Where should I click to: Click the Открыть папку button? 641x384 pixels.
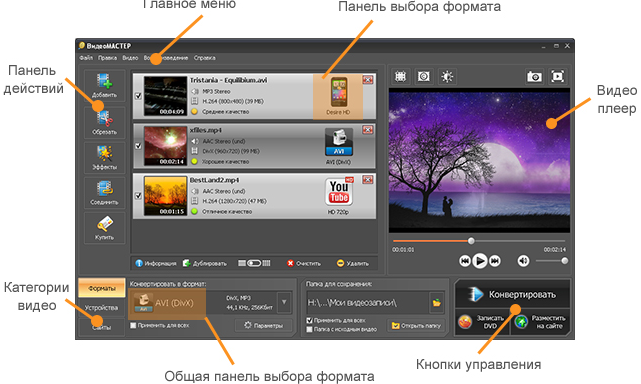(x=416, y=326)
